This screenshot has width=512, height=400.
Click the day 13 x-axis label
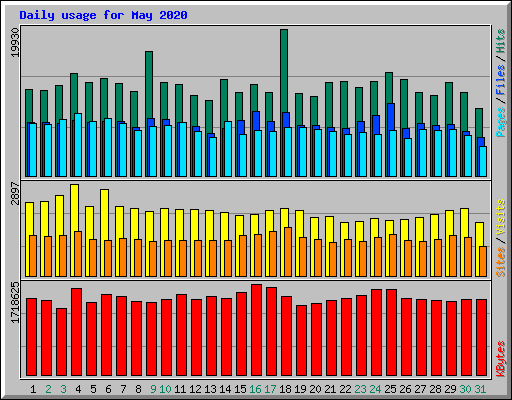(x=210, y=389)
